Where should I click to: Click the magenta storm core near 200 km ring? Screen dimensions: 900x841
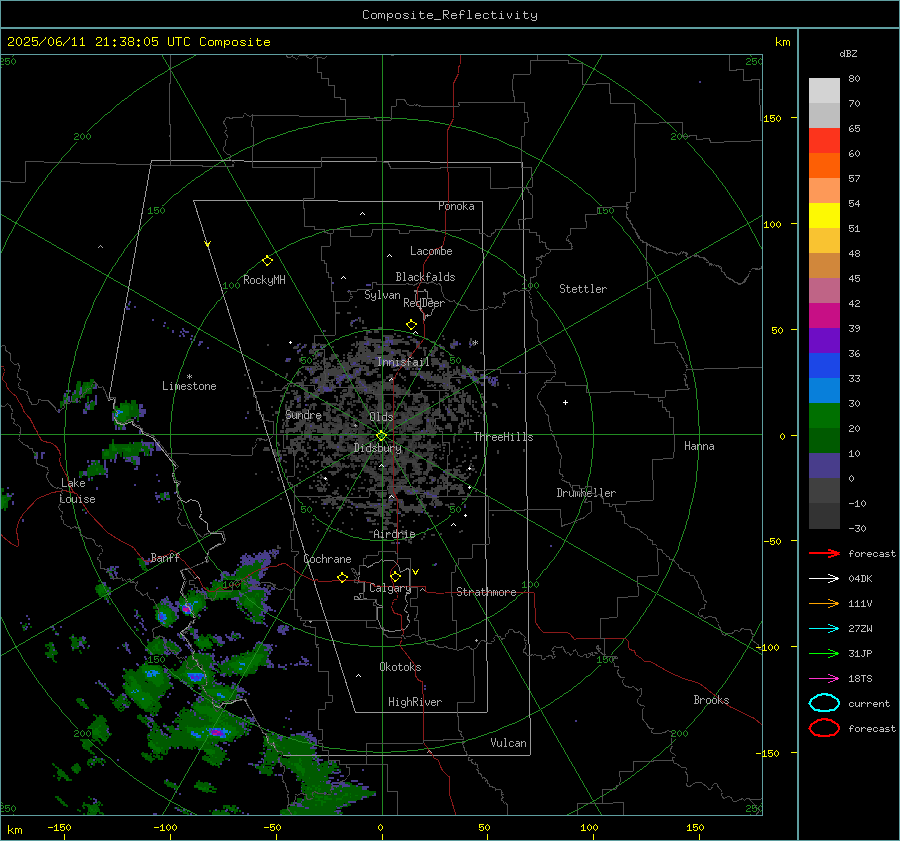(x=216, y=732)
